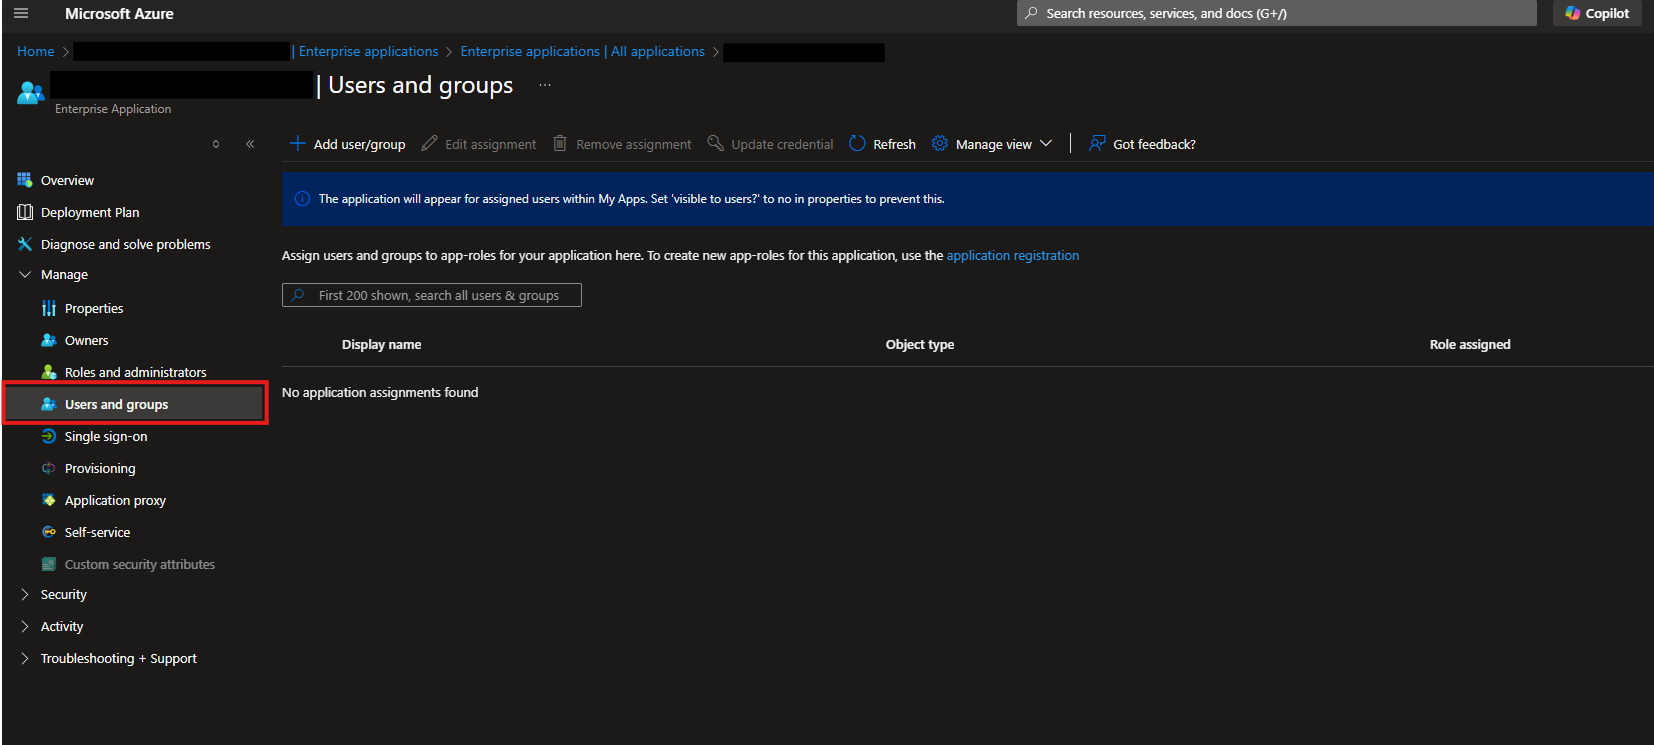Click Got feedback? button text
1654x745 pixels.
coord(1154,144)
